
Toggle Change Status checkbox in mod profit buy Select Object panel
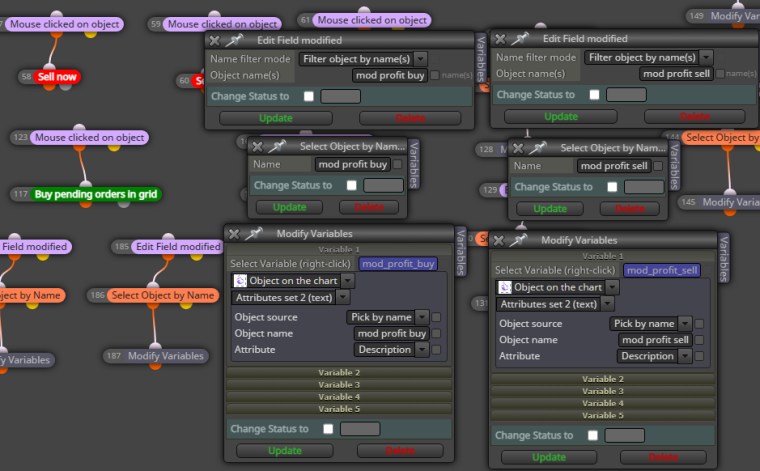coord(351,185)
